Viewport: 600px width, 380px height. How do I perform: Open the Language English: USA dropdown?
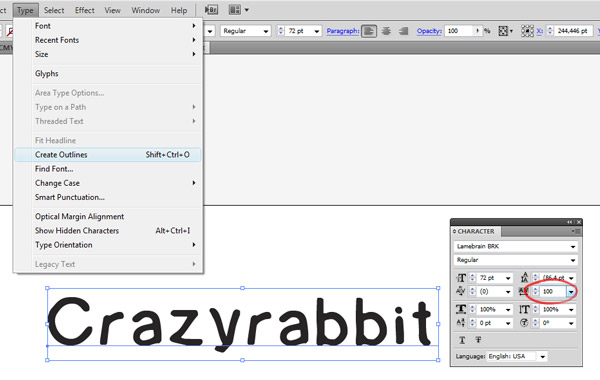[x=543, y=357]
